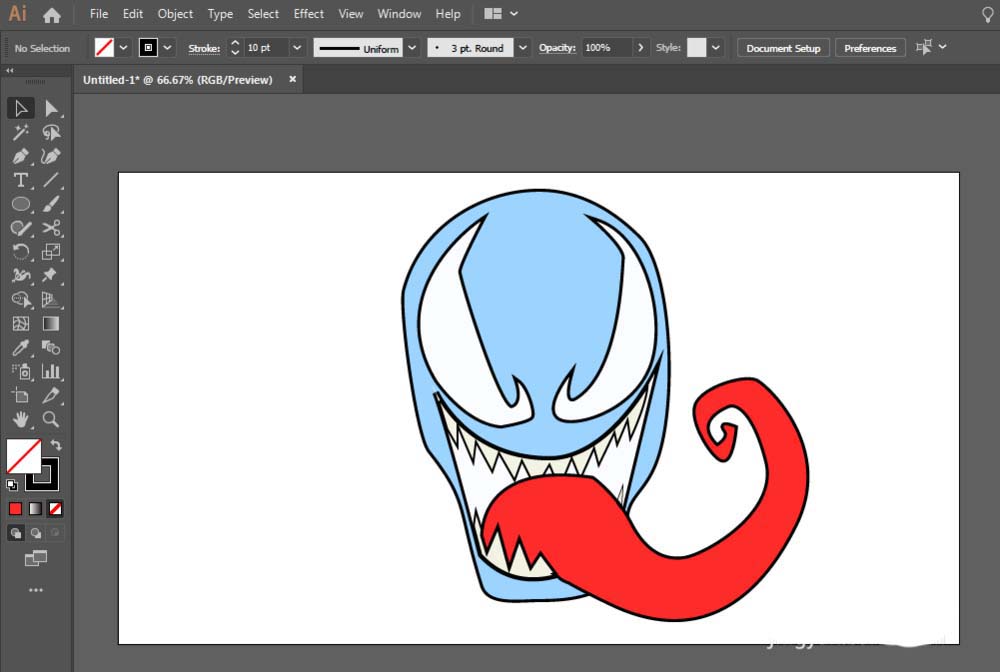Select the Curvature tool
Viewport: 1000px width, 672px height.
[51, 156]
